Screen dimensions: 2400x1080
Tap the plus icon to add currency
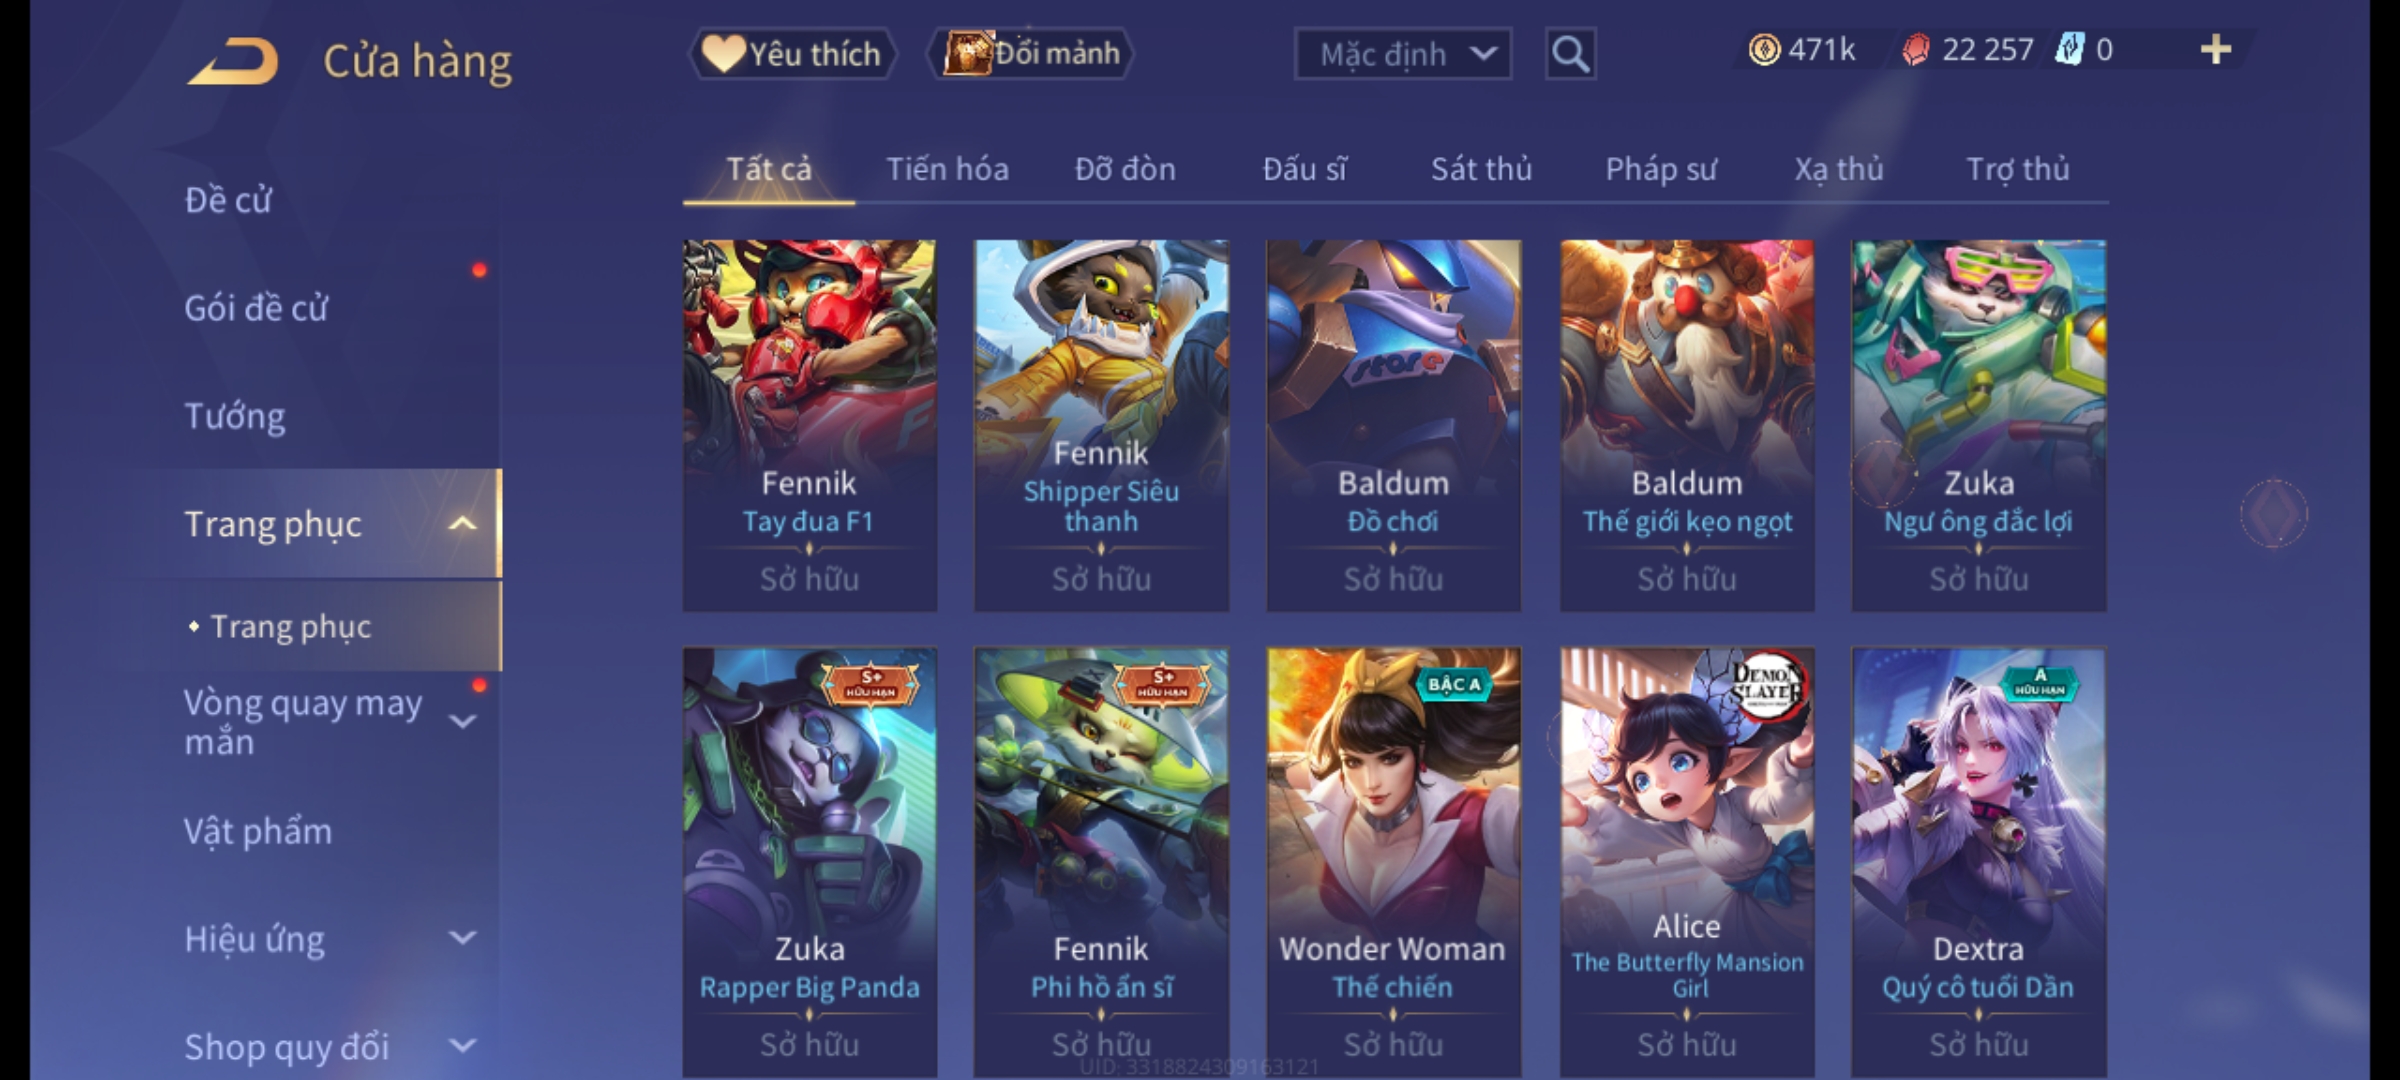2216,49
